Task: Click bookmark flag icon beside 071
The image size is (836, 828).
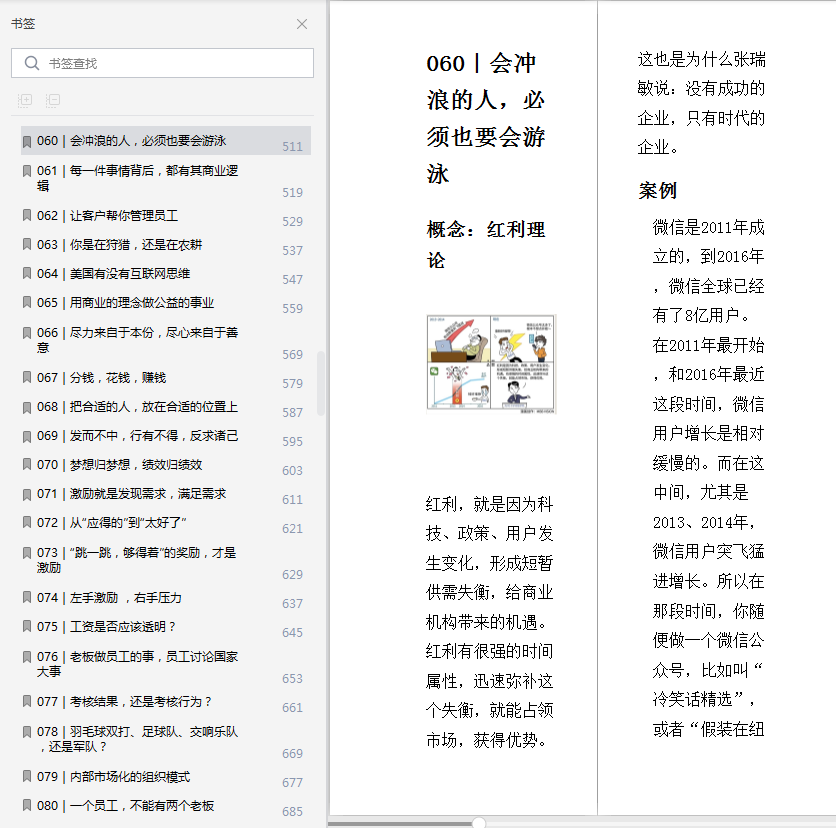Action: pyautogui.click(x=27, y=494)
